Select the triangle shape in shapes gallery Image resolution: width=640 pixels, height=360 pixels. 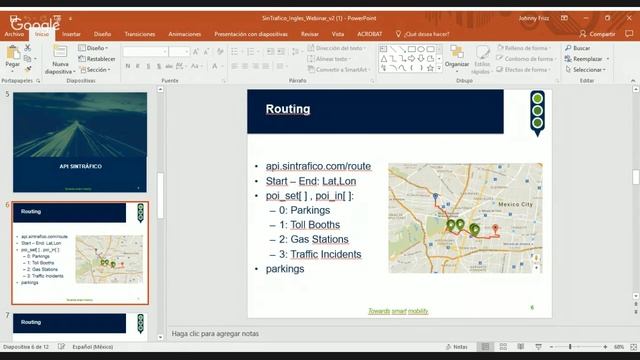(384, 59)
